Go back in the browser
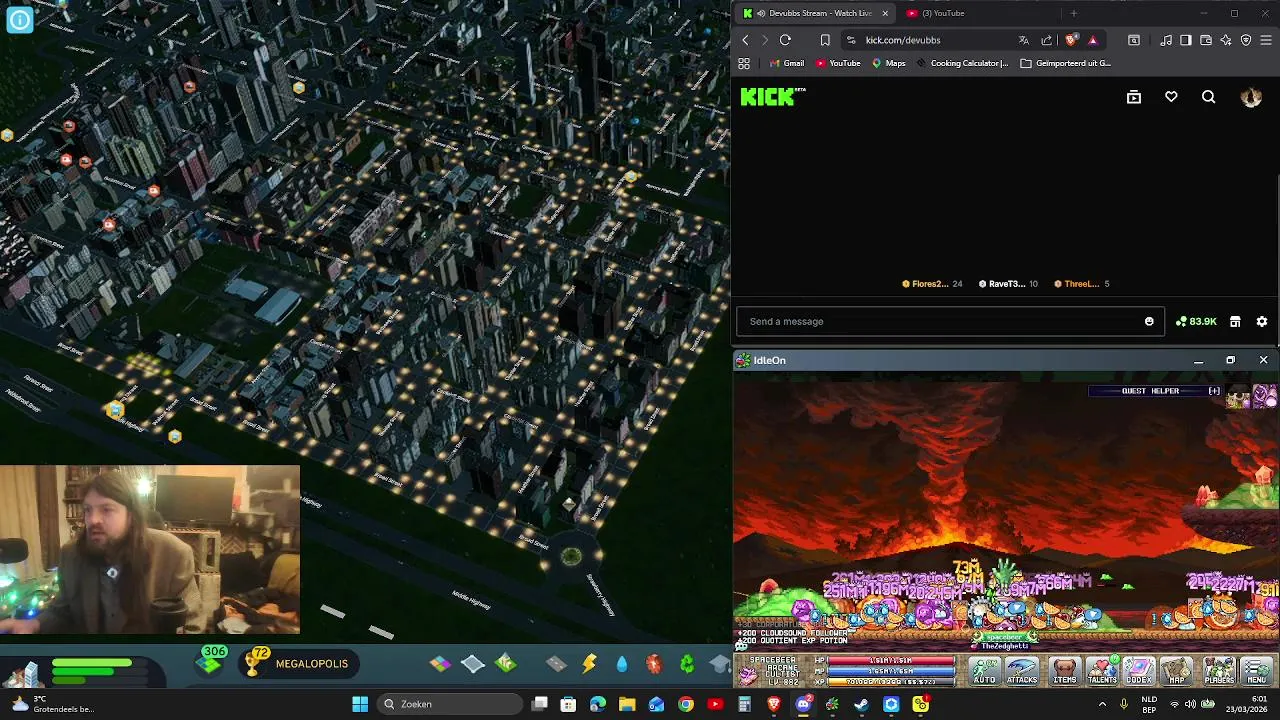 tap(745, 40)
